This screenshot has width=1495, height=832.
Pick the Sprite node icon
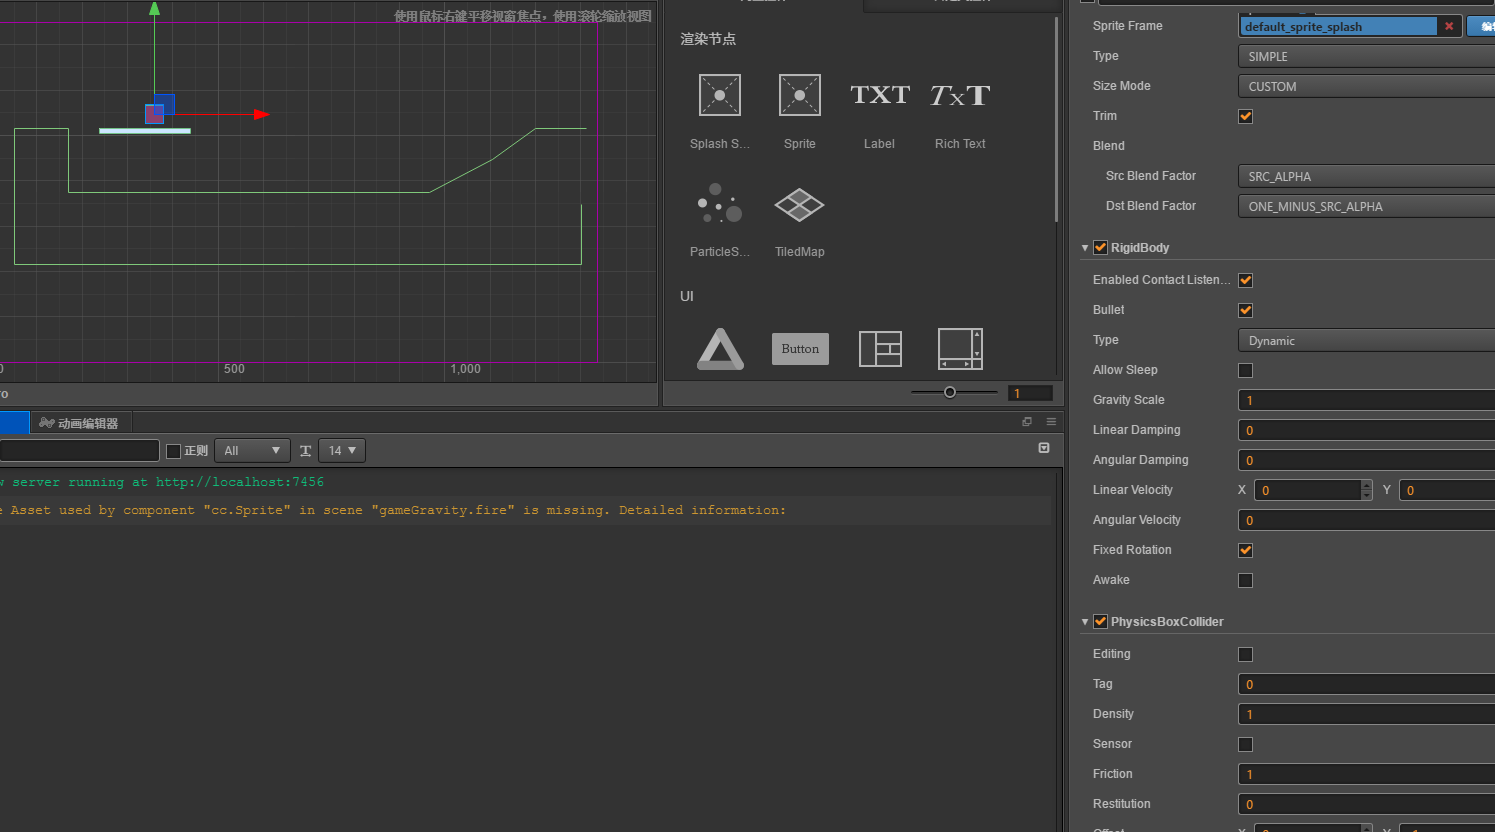click(800, 95)
